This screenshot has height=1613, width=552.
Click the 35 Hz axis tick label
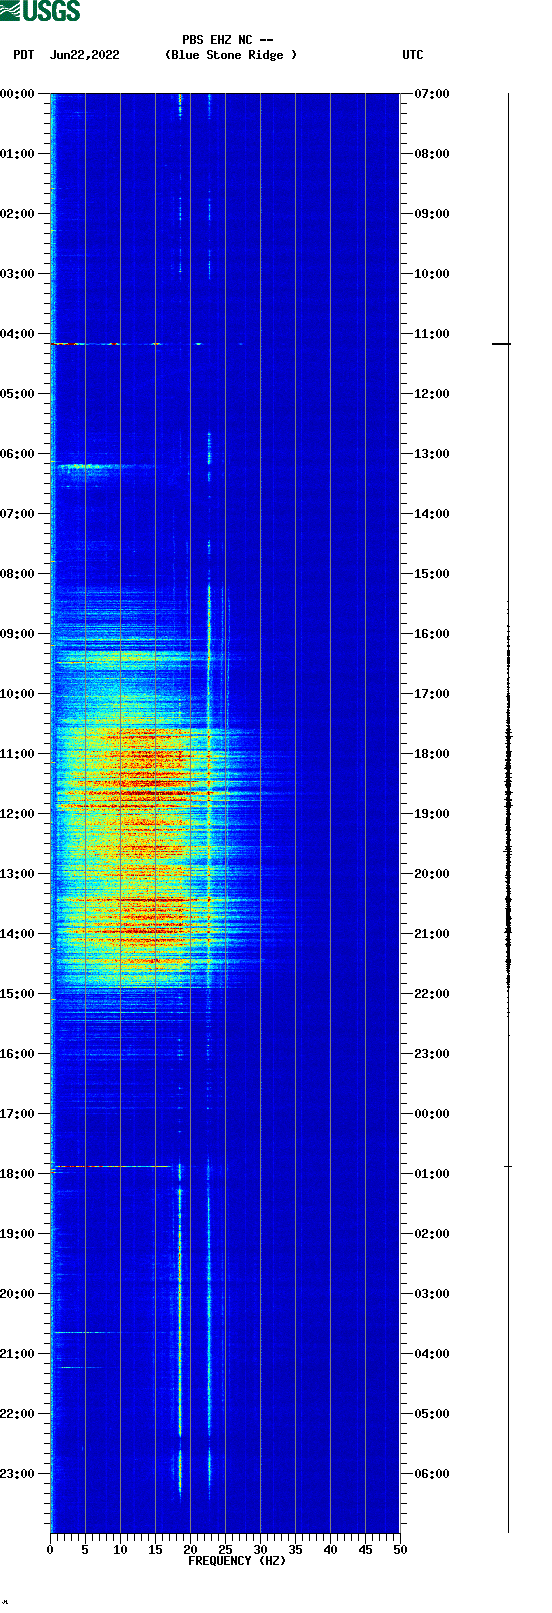point(295,1550)
